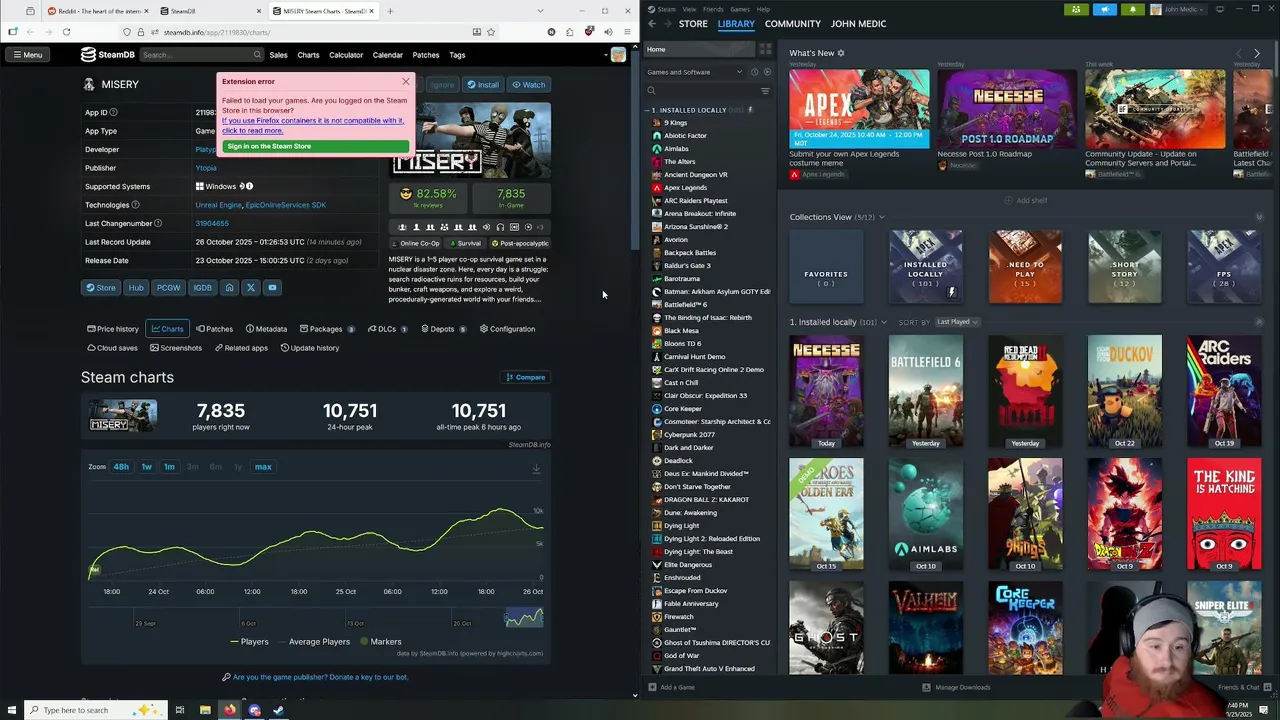1280x720 pixels.
Task: Open the Steam View menu
Action: (689, 9)
